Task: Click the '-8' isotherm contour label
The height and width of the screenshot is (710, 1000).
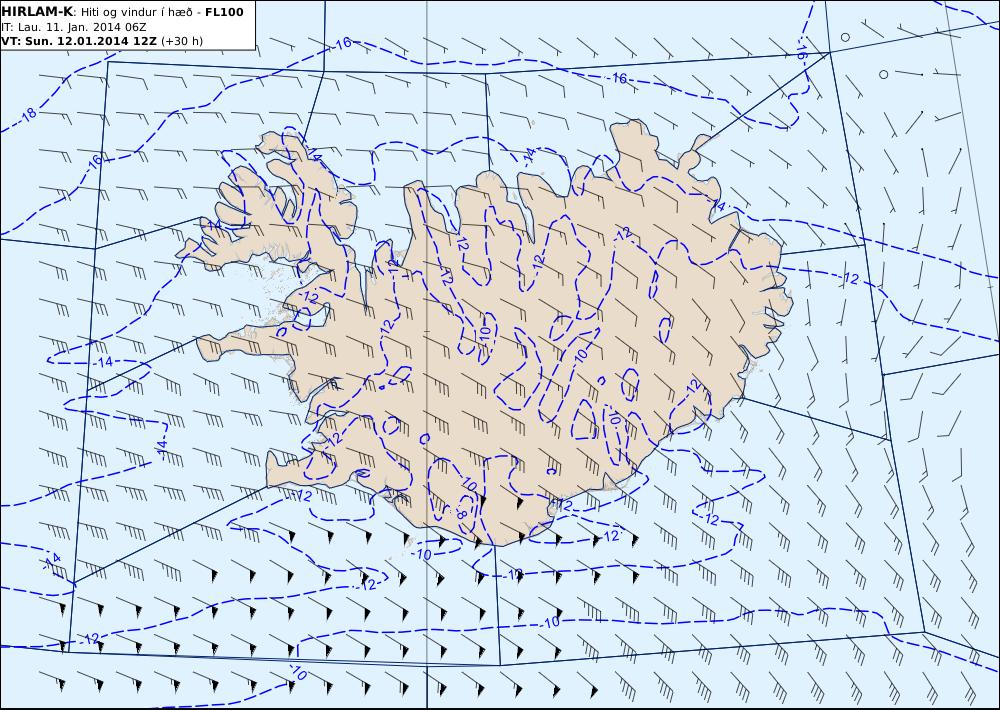Action: [461, 514]
